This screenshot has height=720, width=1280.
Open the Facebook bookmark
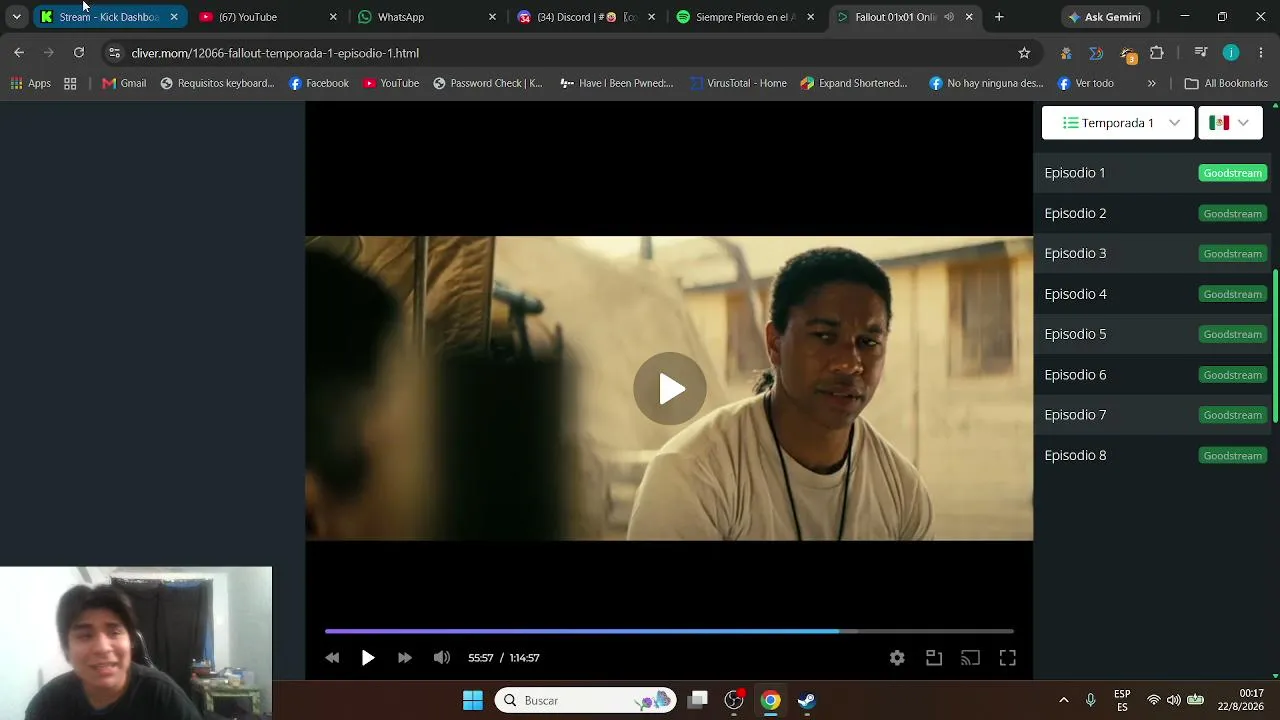pos(319,83)
